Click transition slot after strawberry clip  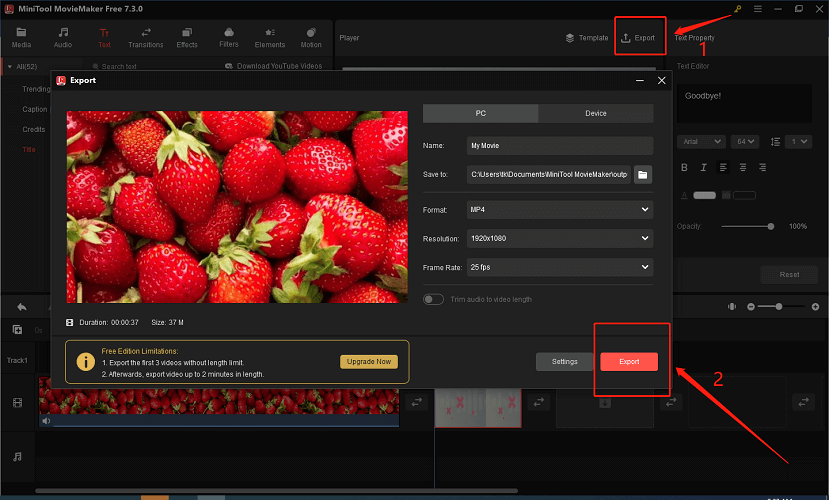pyautogui.click(x=417, y=403)
